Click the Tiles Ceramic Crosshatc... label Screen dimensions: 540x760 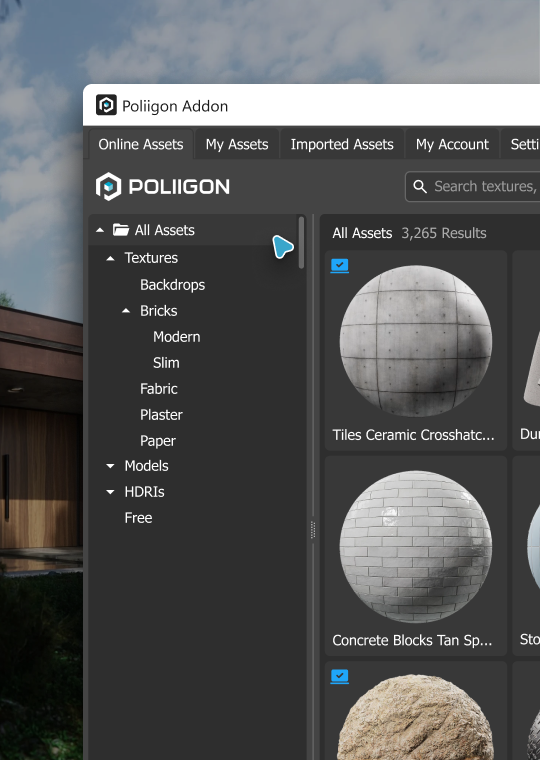[413, 435]
